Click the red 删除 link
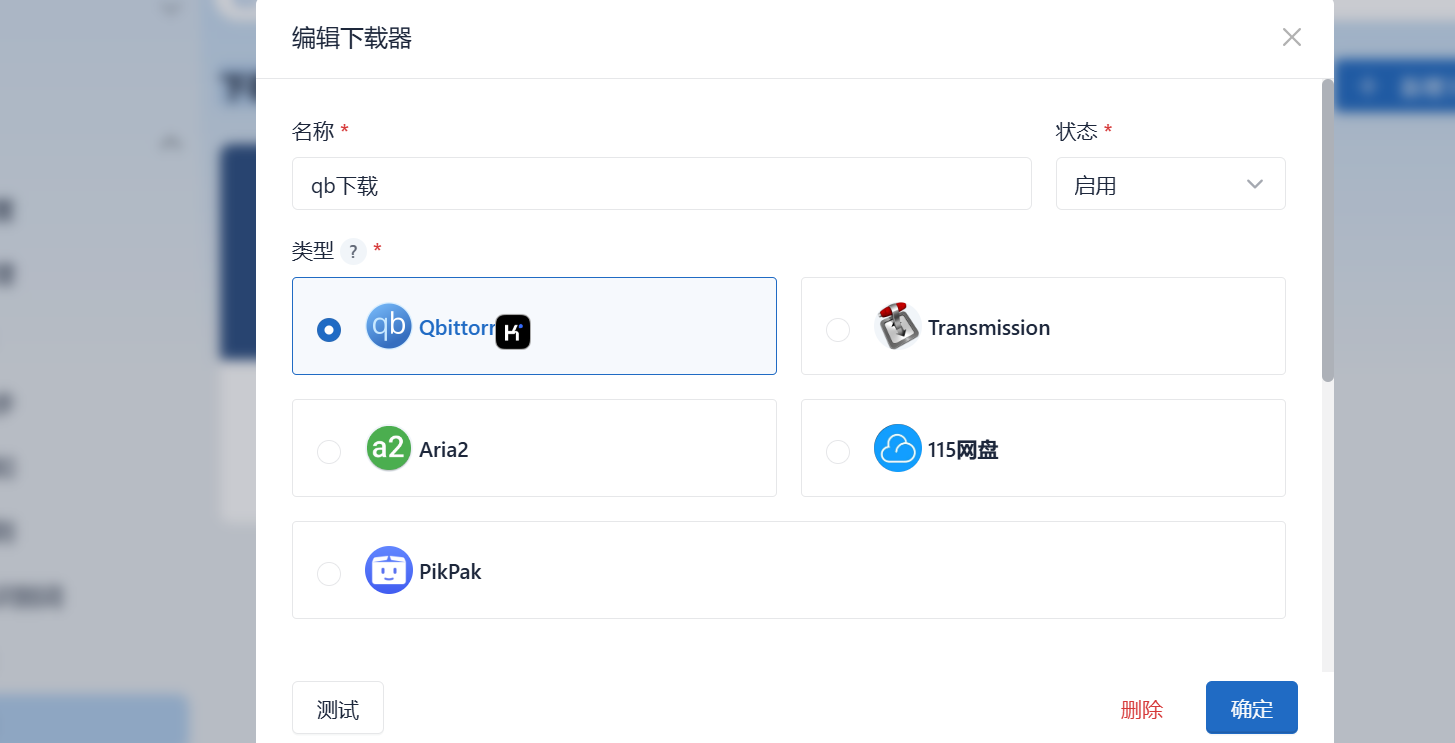Screen dimensions: 1455x743 coord(1142,710)
